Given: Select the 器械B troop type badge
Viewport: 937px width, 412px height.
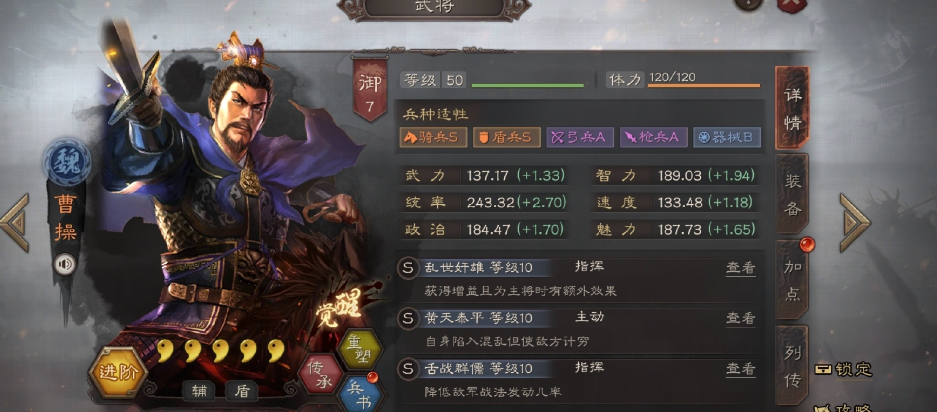Looking at the screenshot, I should (727, 138).
